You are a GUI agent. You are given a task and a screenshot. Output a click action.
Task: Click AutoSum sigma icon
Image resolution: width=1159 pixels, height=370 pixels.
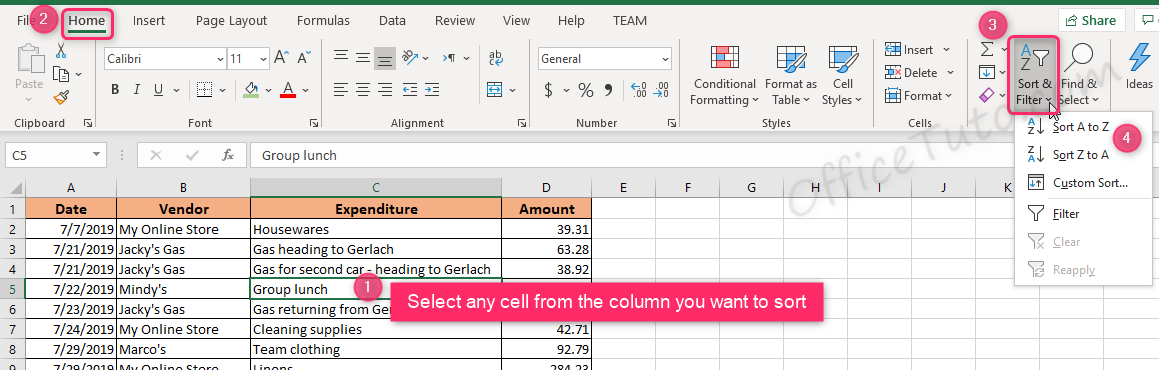point(987,49)
